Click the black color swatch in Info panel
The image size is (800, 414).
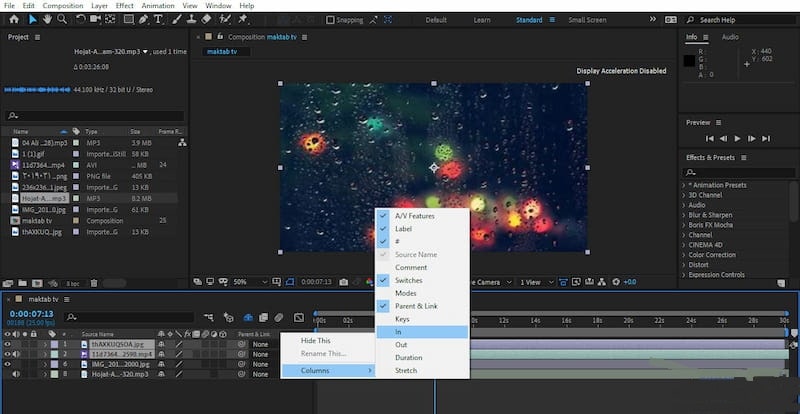tap(690, 62)
